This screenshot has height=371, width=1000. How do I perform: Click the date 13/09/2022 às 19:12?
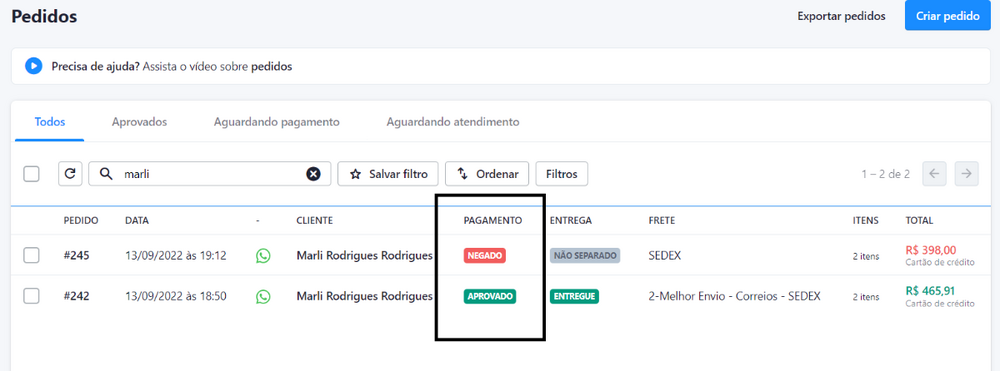click(175, 256)
